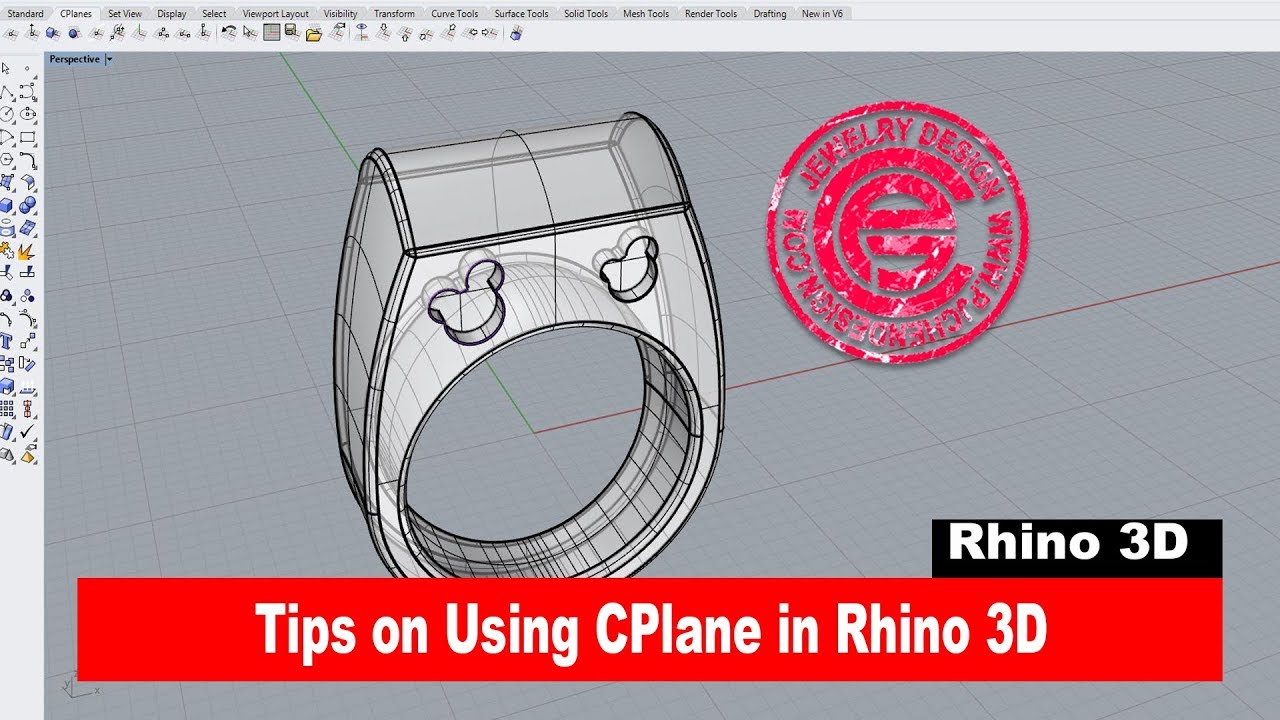Select the CPlanes tab

pyautogui.click(x=76, y=14)
